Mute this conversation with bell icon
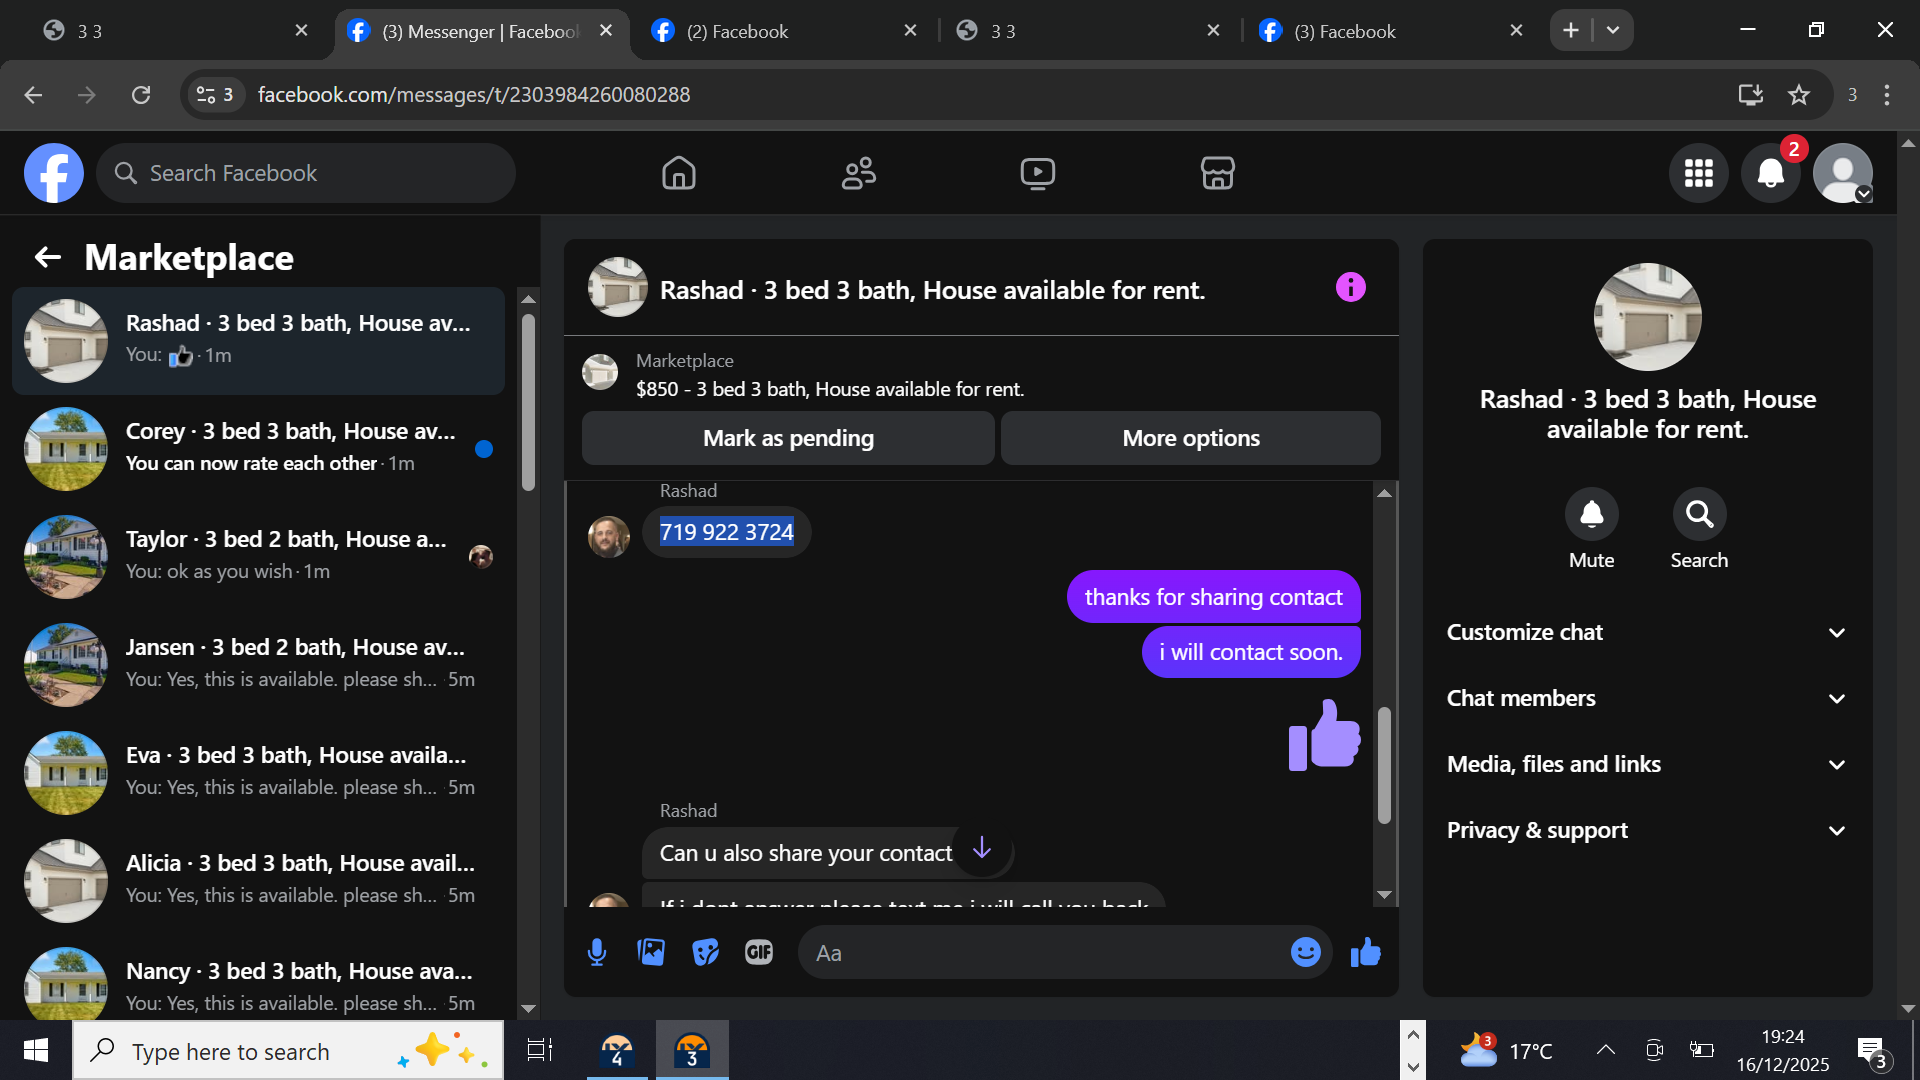Viewport: 1920px width, 1080px height. [1592, 514]
